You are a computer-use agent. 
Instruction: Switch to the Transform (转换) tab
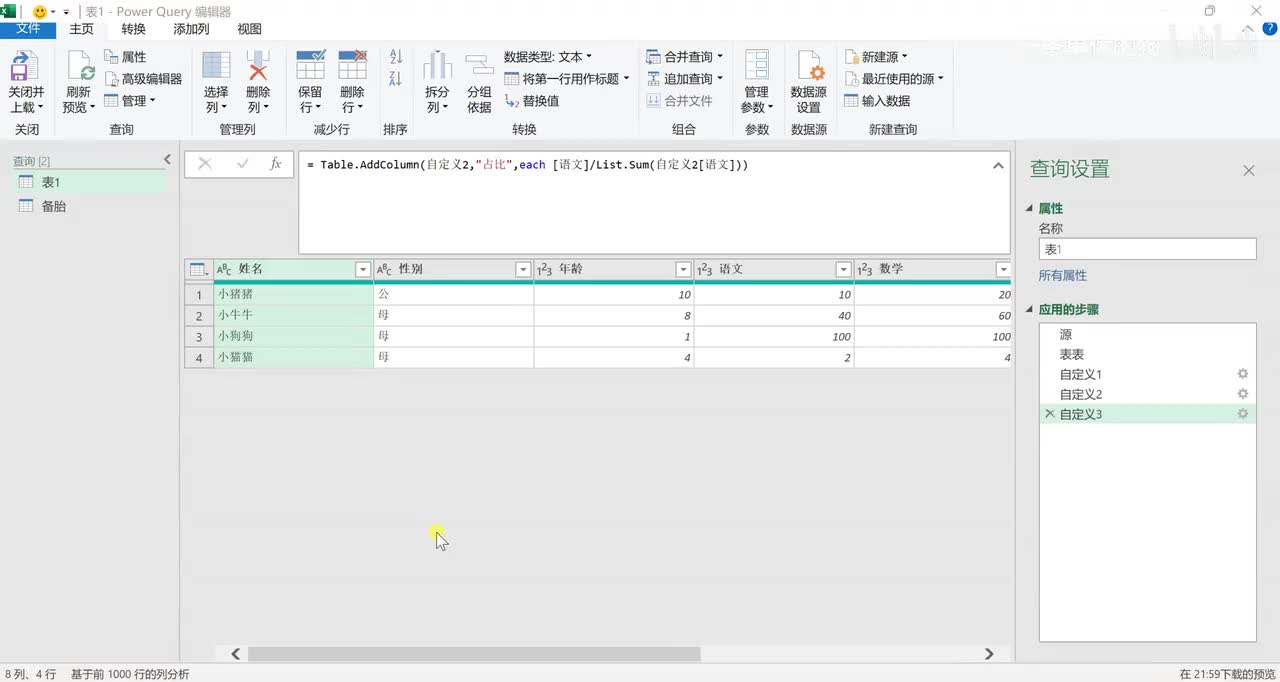[133, 29]
